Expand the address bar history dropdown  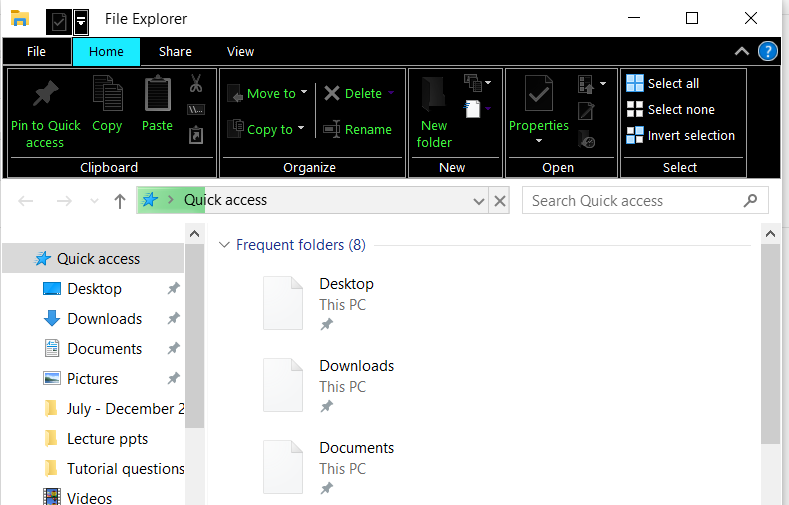coord(479,201)
